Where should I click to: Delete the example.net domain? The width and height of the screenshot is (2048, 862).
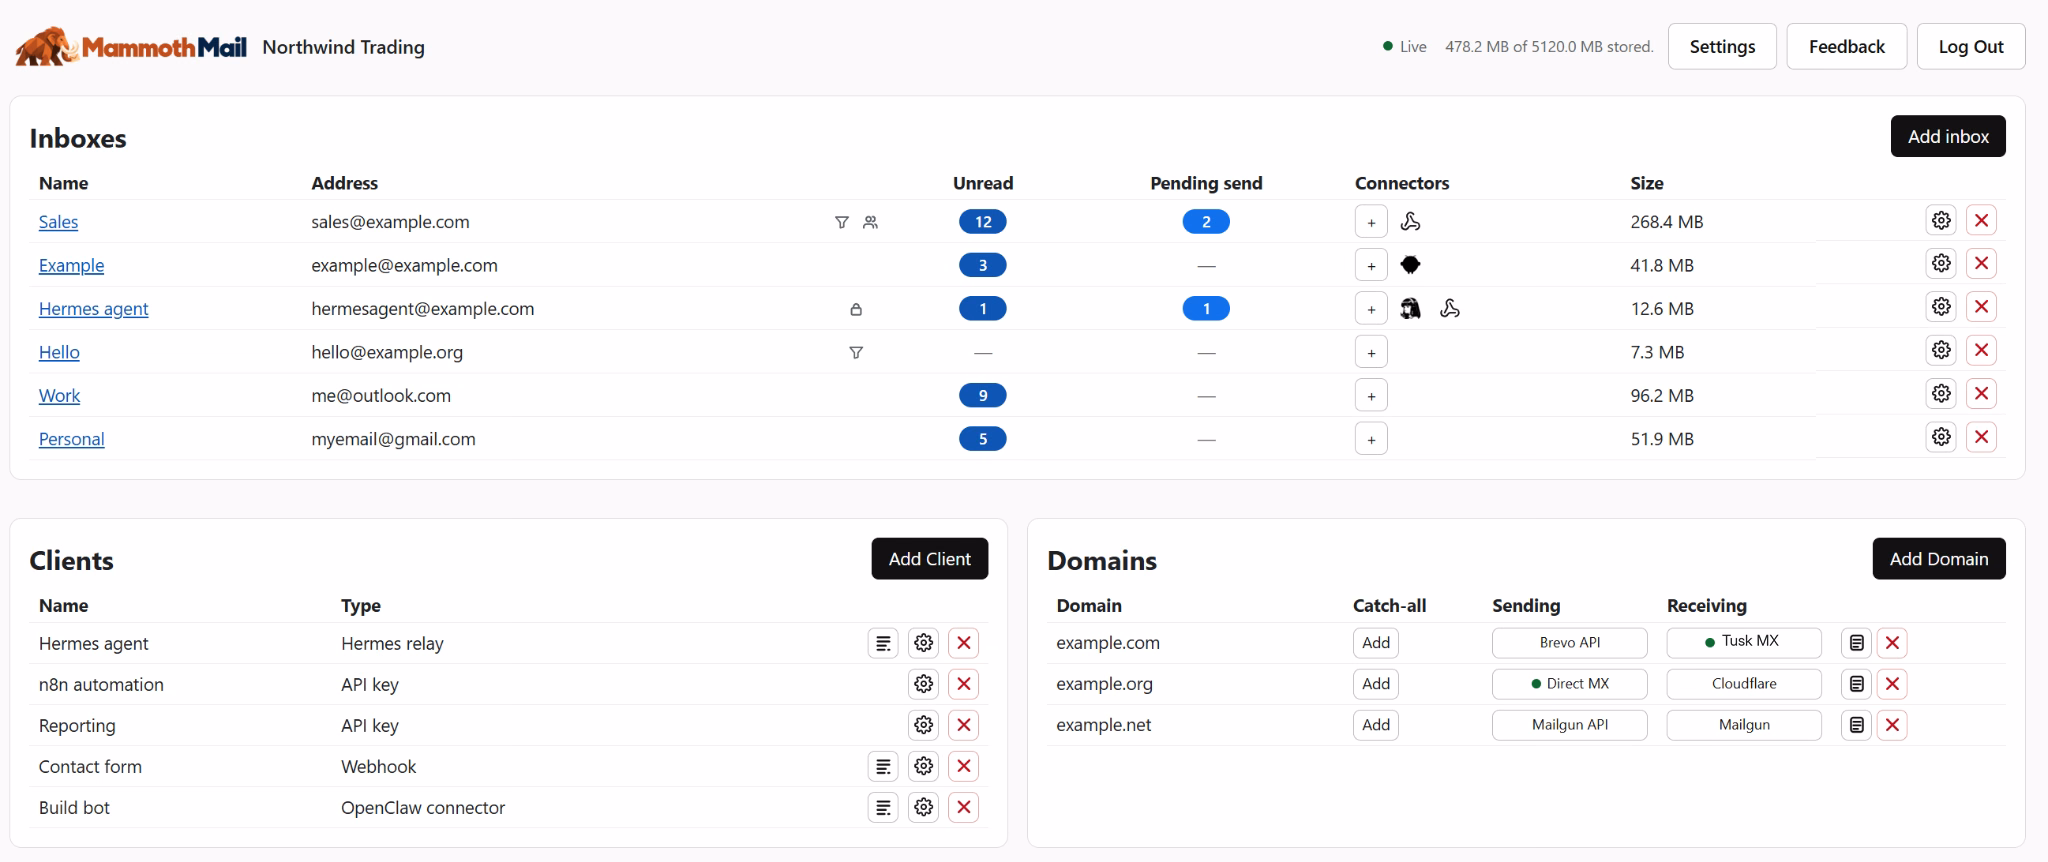tap(1892, 725)
